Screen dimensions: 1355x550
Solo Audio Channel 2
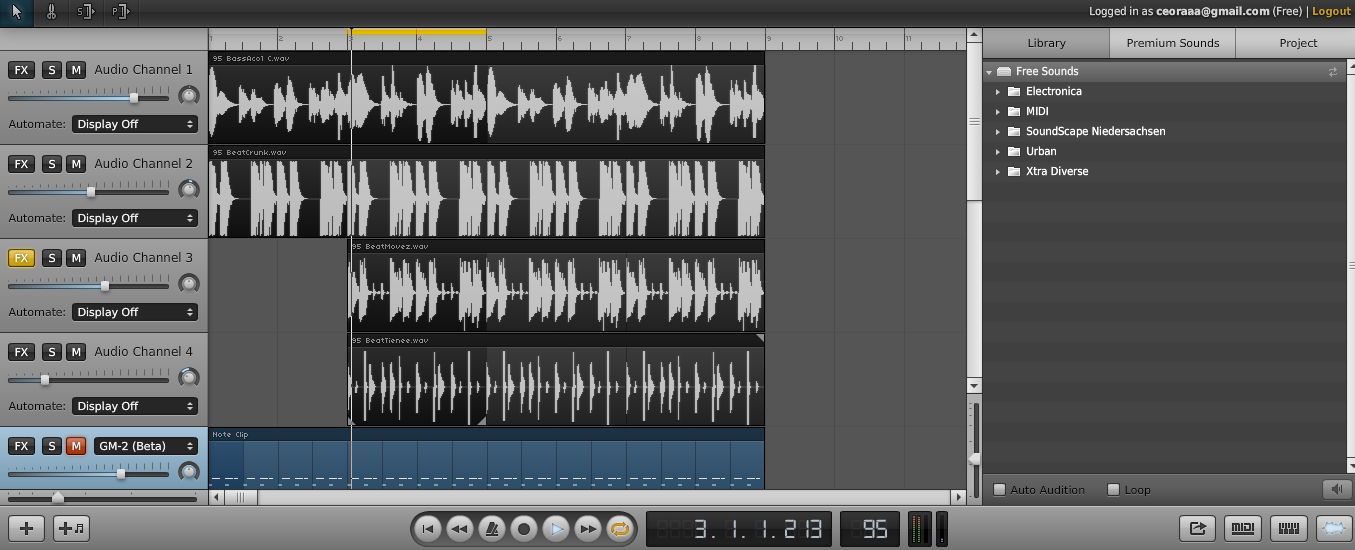point(51,164)
